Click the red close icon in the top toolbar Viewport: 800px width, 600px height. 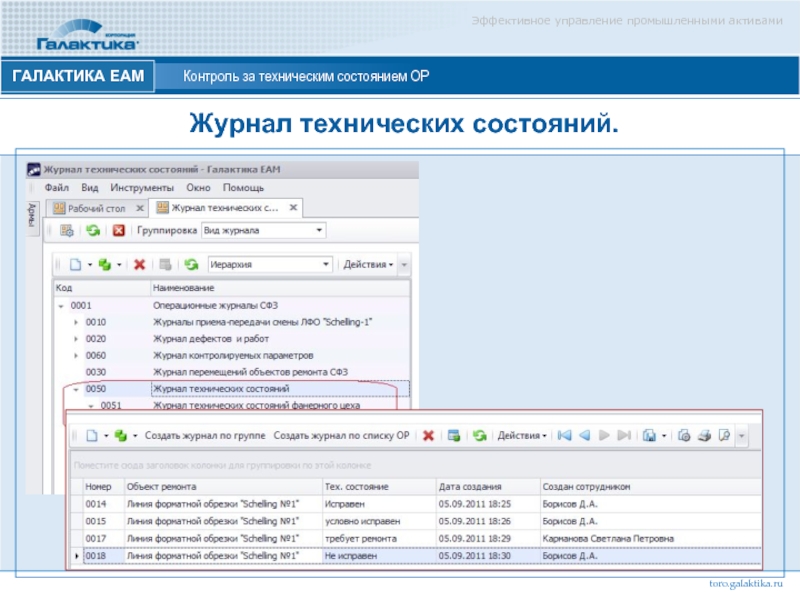(x=118, y=231)
